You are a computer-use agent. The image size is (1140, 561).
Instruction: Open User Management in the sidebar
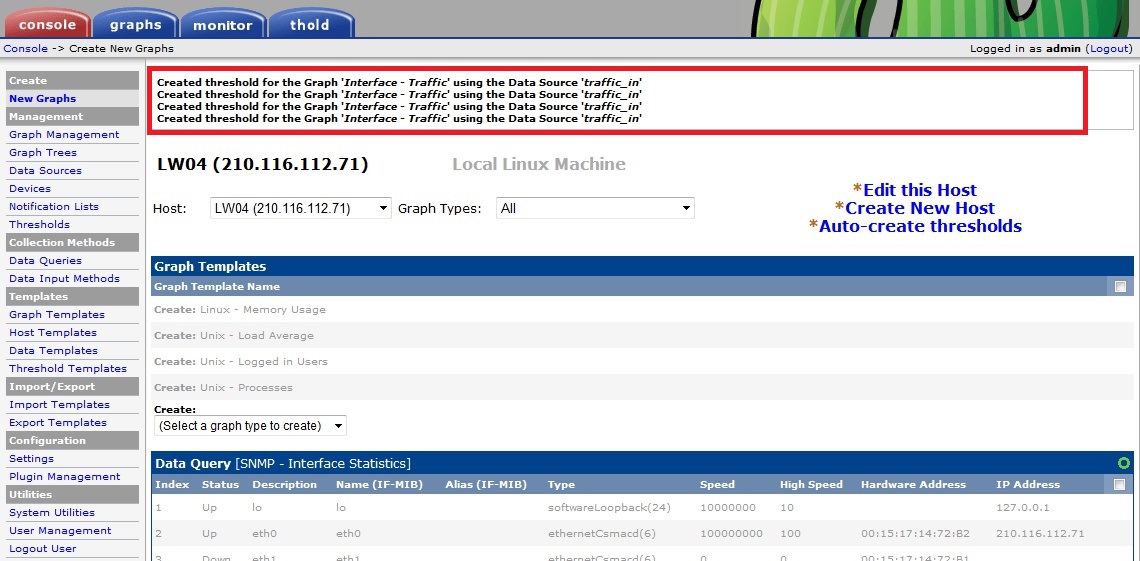pyautogui.click(x=60, y=530)
